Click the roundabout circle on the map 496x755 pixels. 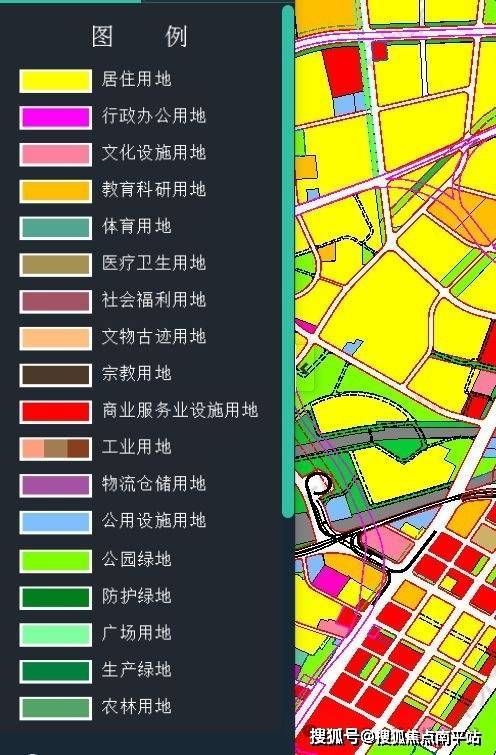(x=318, y=483)
